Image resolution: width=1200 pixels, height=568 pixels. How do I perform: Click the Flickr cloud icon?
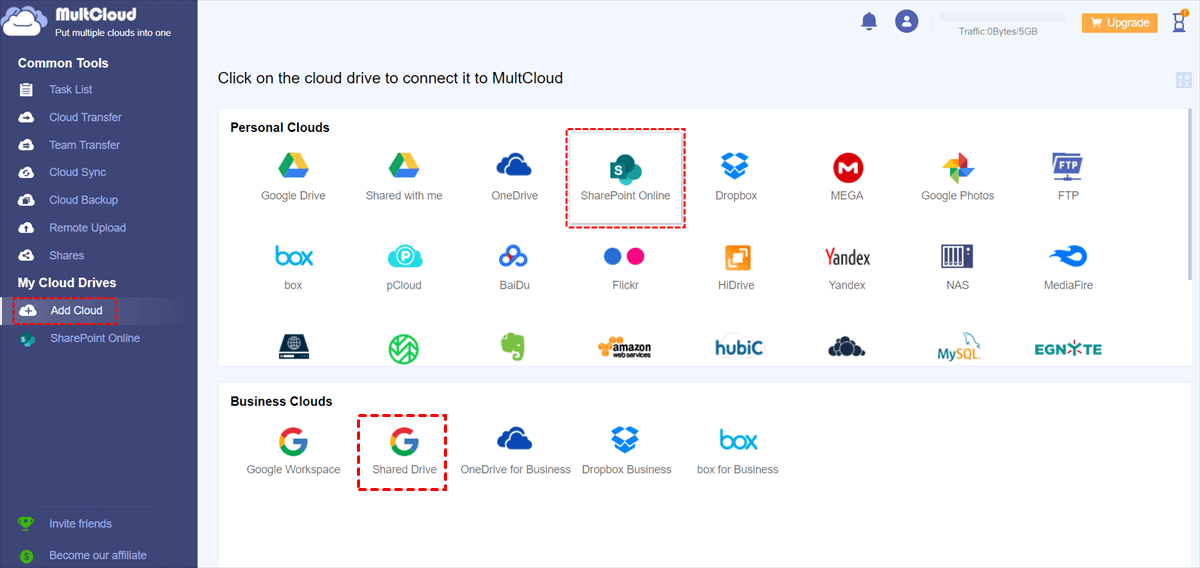tap(625, 266)
